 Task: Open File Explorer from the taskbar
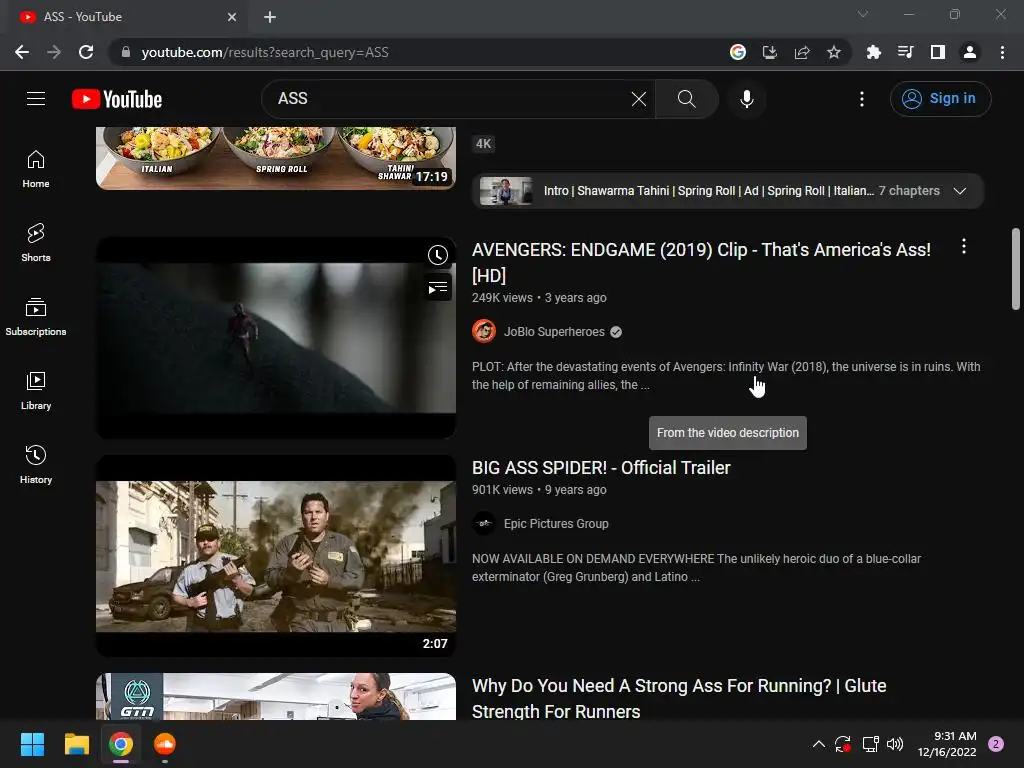[76, 744]
